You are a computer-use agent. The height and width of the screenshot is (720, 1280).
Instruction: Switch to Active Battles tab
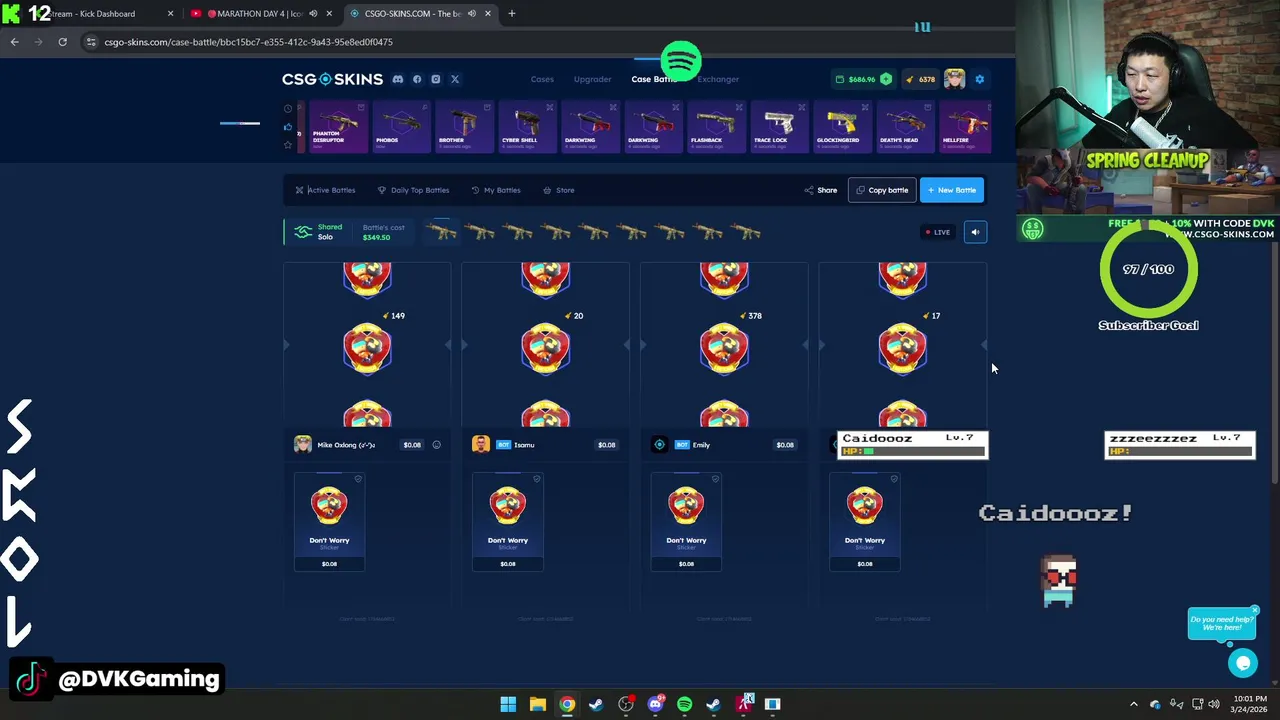(325, 190)
